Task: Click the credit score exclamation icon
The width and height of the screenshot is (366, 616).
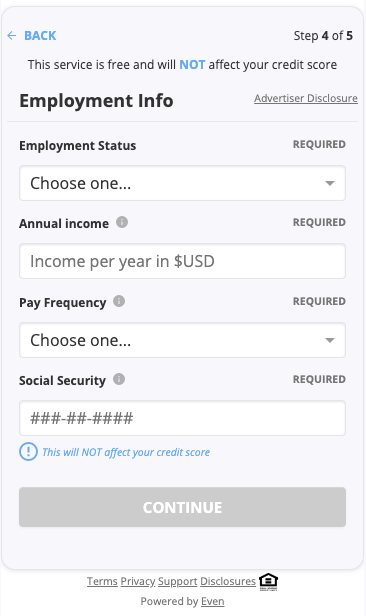Action: 28,452
